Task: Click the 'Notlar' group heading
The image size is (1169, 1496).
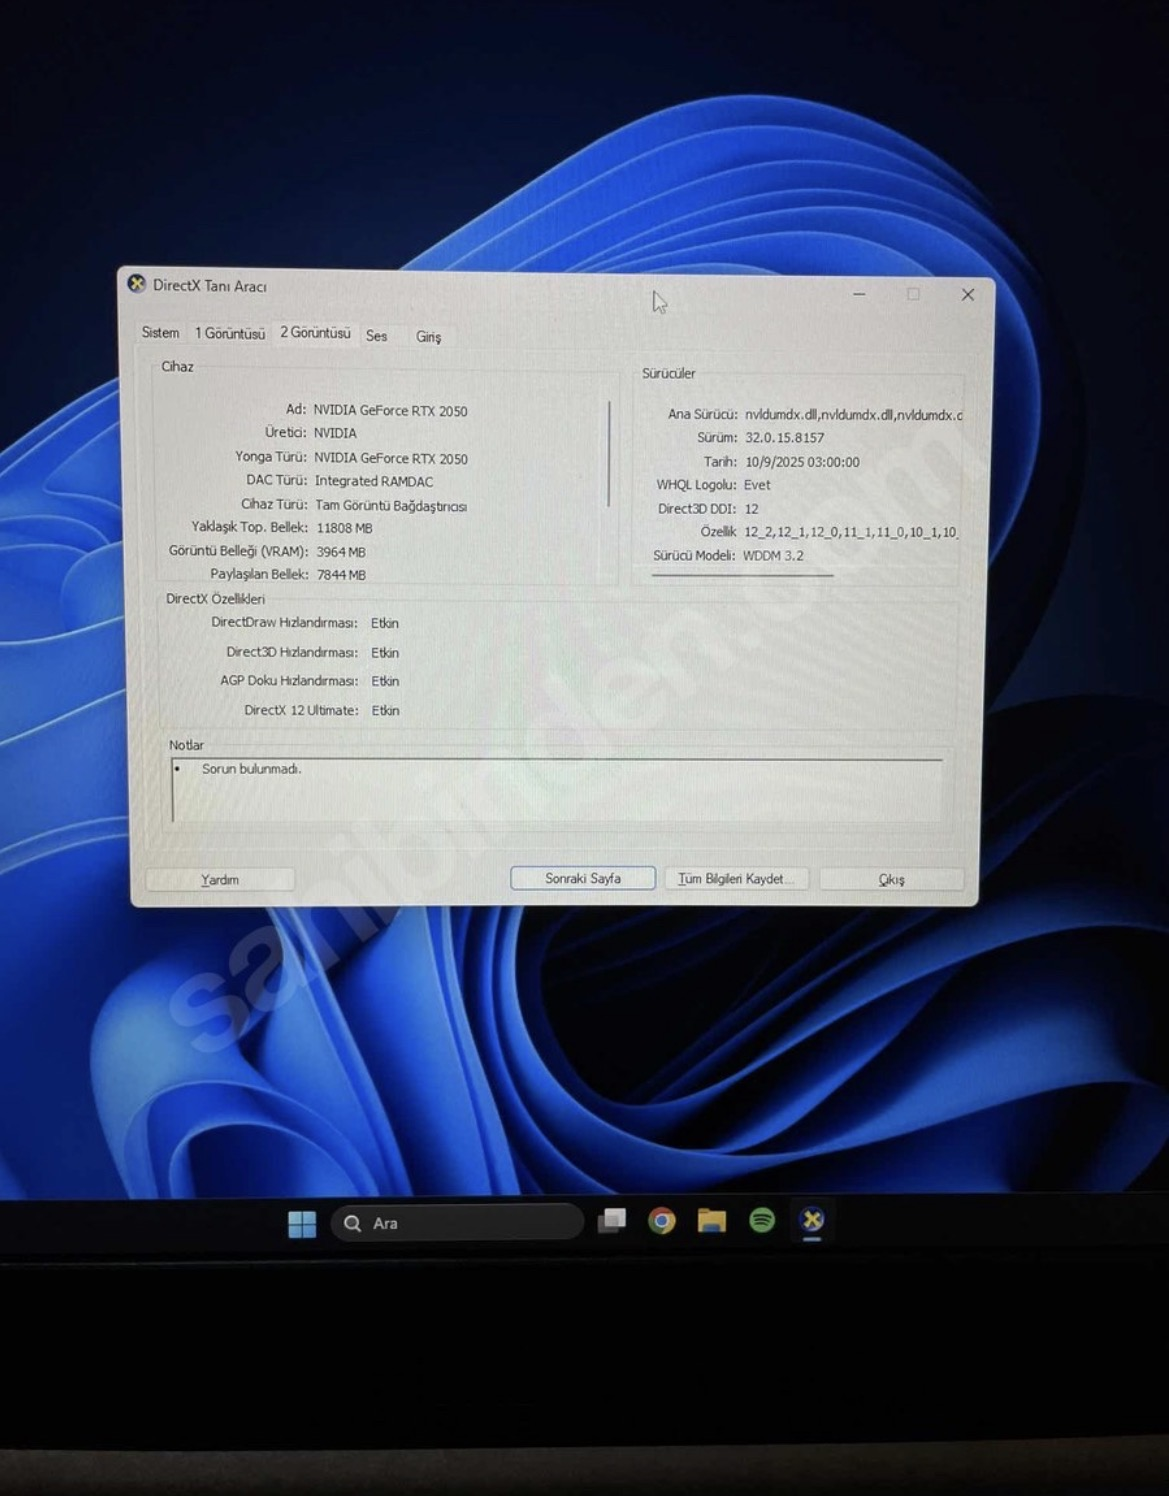Action: (x=186, y=745)
